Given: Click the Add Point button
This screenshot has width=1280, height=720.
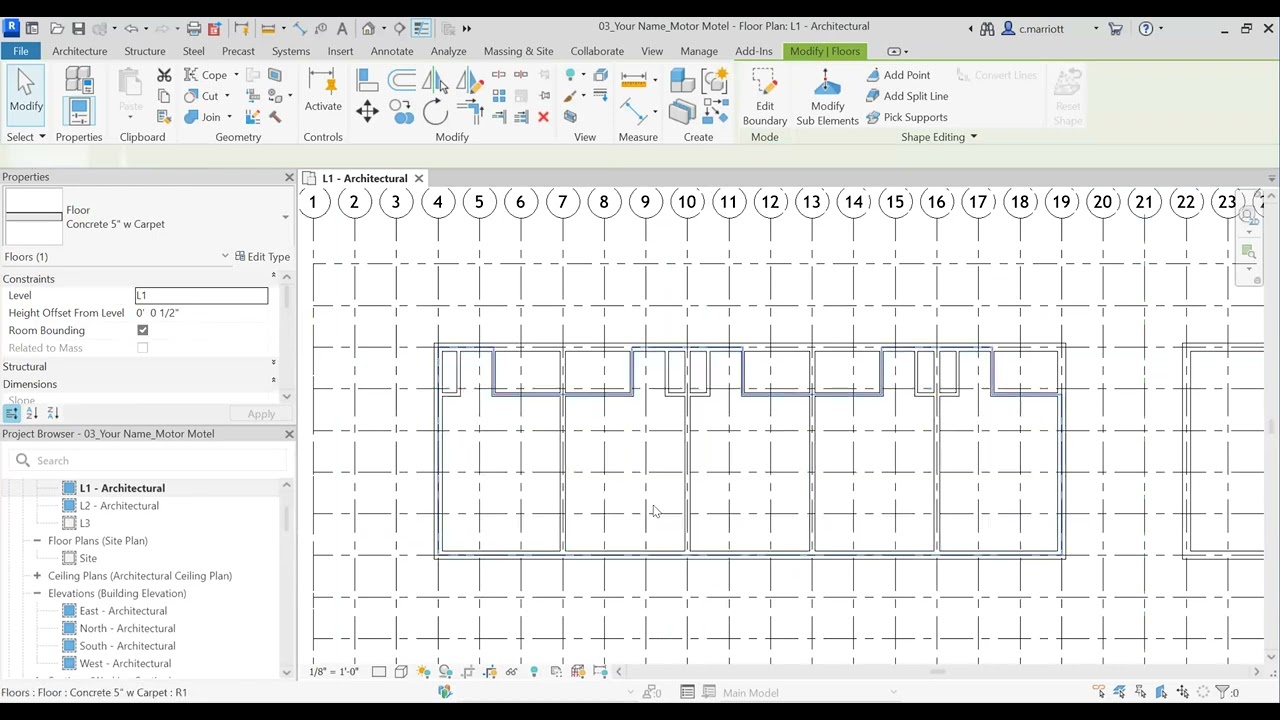Looking at the screenshot, I should (x=898, y=75).
